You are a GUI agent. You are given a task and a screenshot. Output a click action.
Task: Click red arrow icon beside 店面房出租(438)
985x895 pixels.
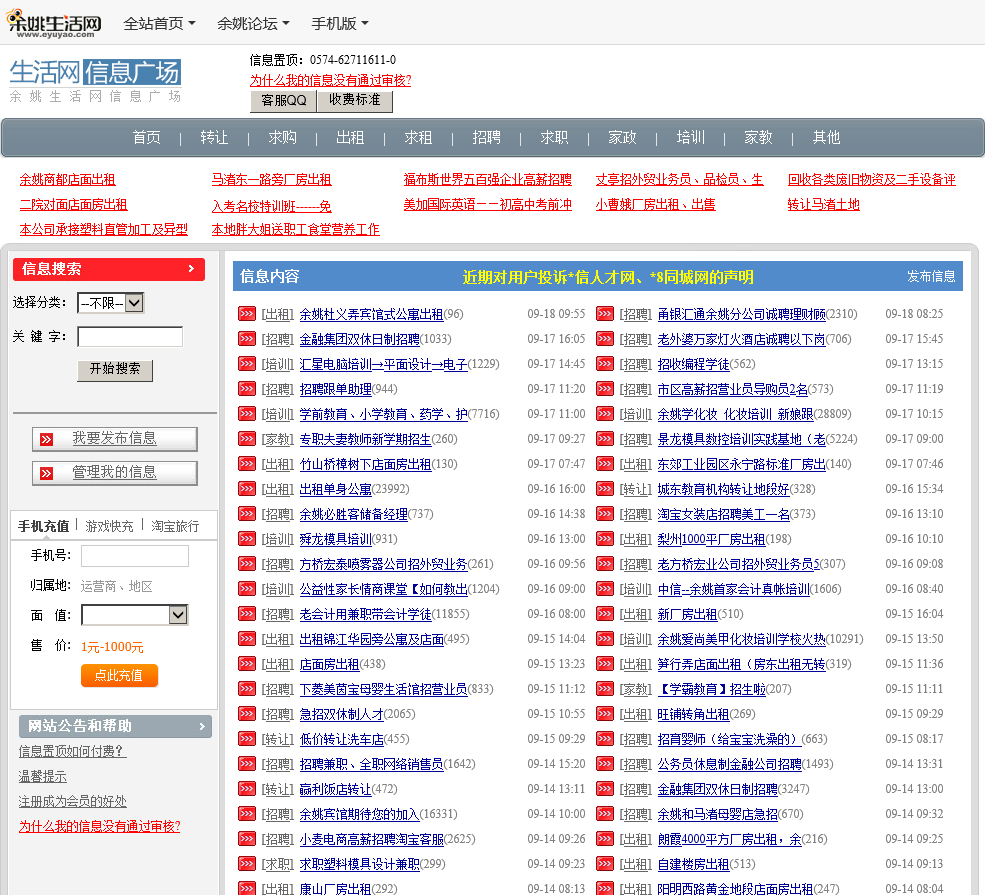coord(247,664)
